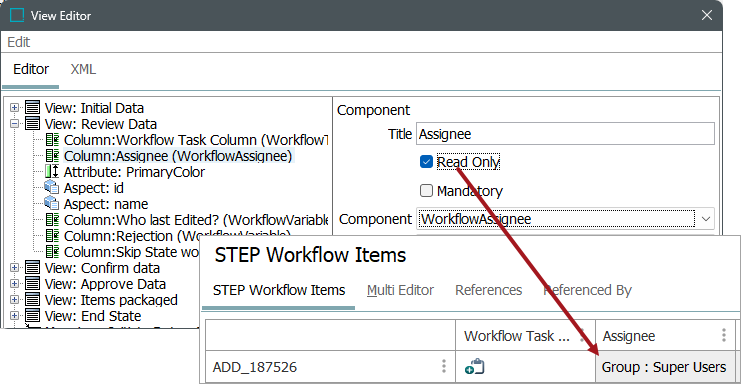
Task: Switch to the XML tab
Action: (x=83, y=69)
